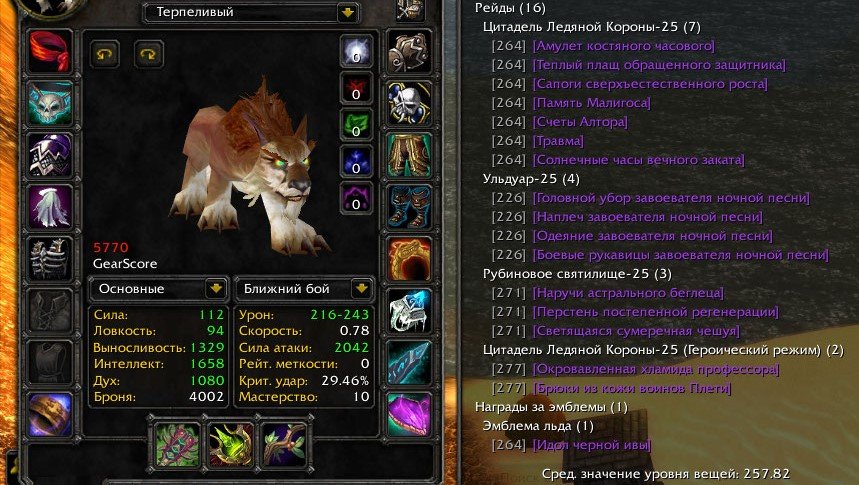
Task: Select the golden leg armor slot icon
Action: coord(409,155)
